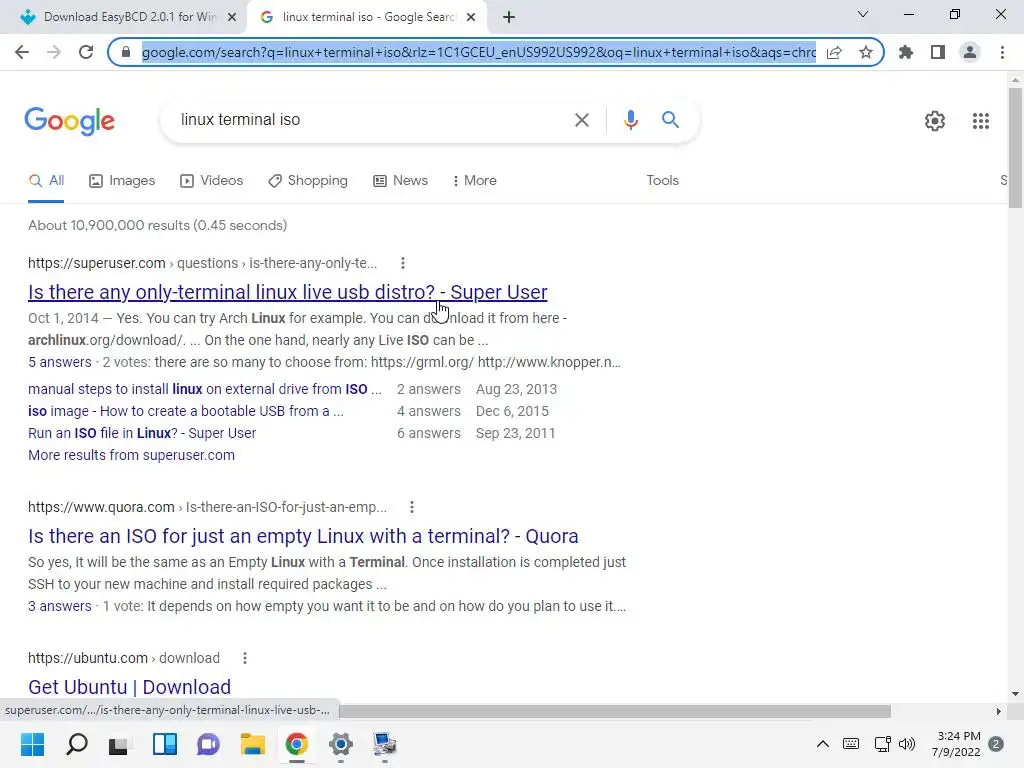Screen dimensions: 1024x768
Task: Open Widgets from taskbar
Action: 165,744
